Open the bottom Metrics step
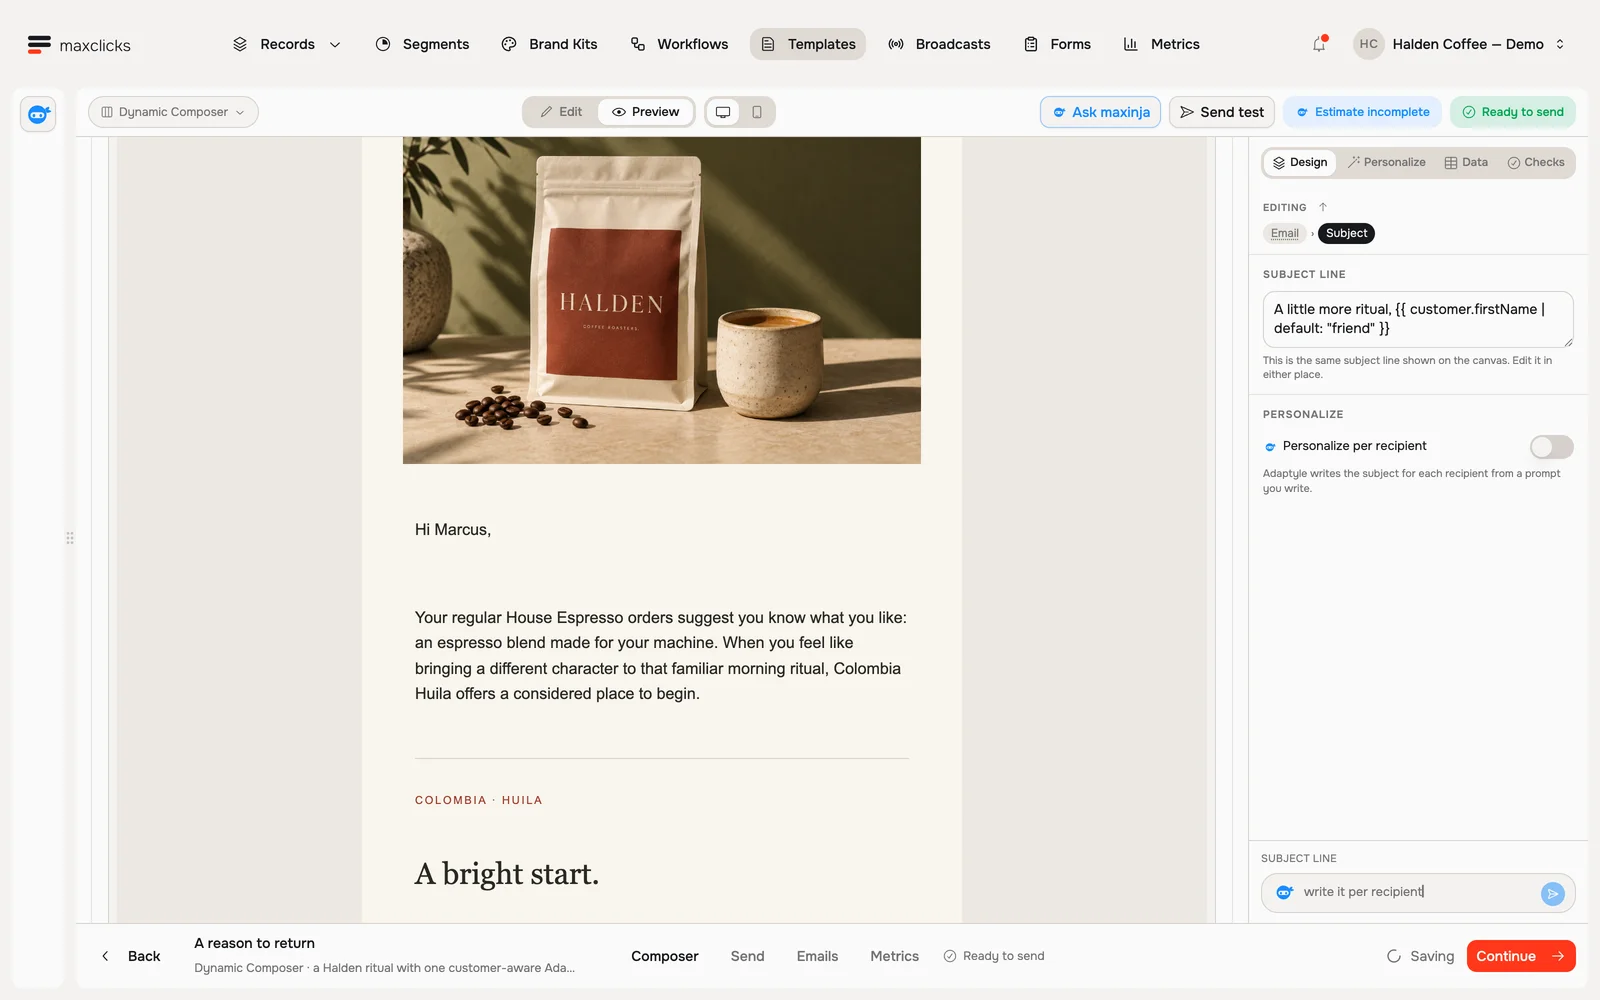 point(894,956)
